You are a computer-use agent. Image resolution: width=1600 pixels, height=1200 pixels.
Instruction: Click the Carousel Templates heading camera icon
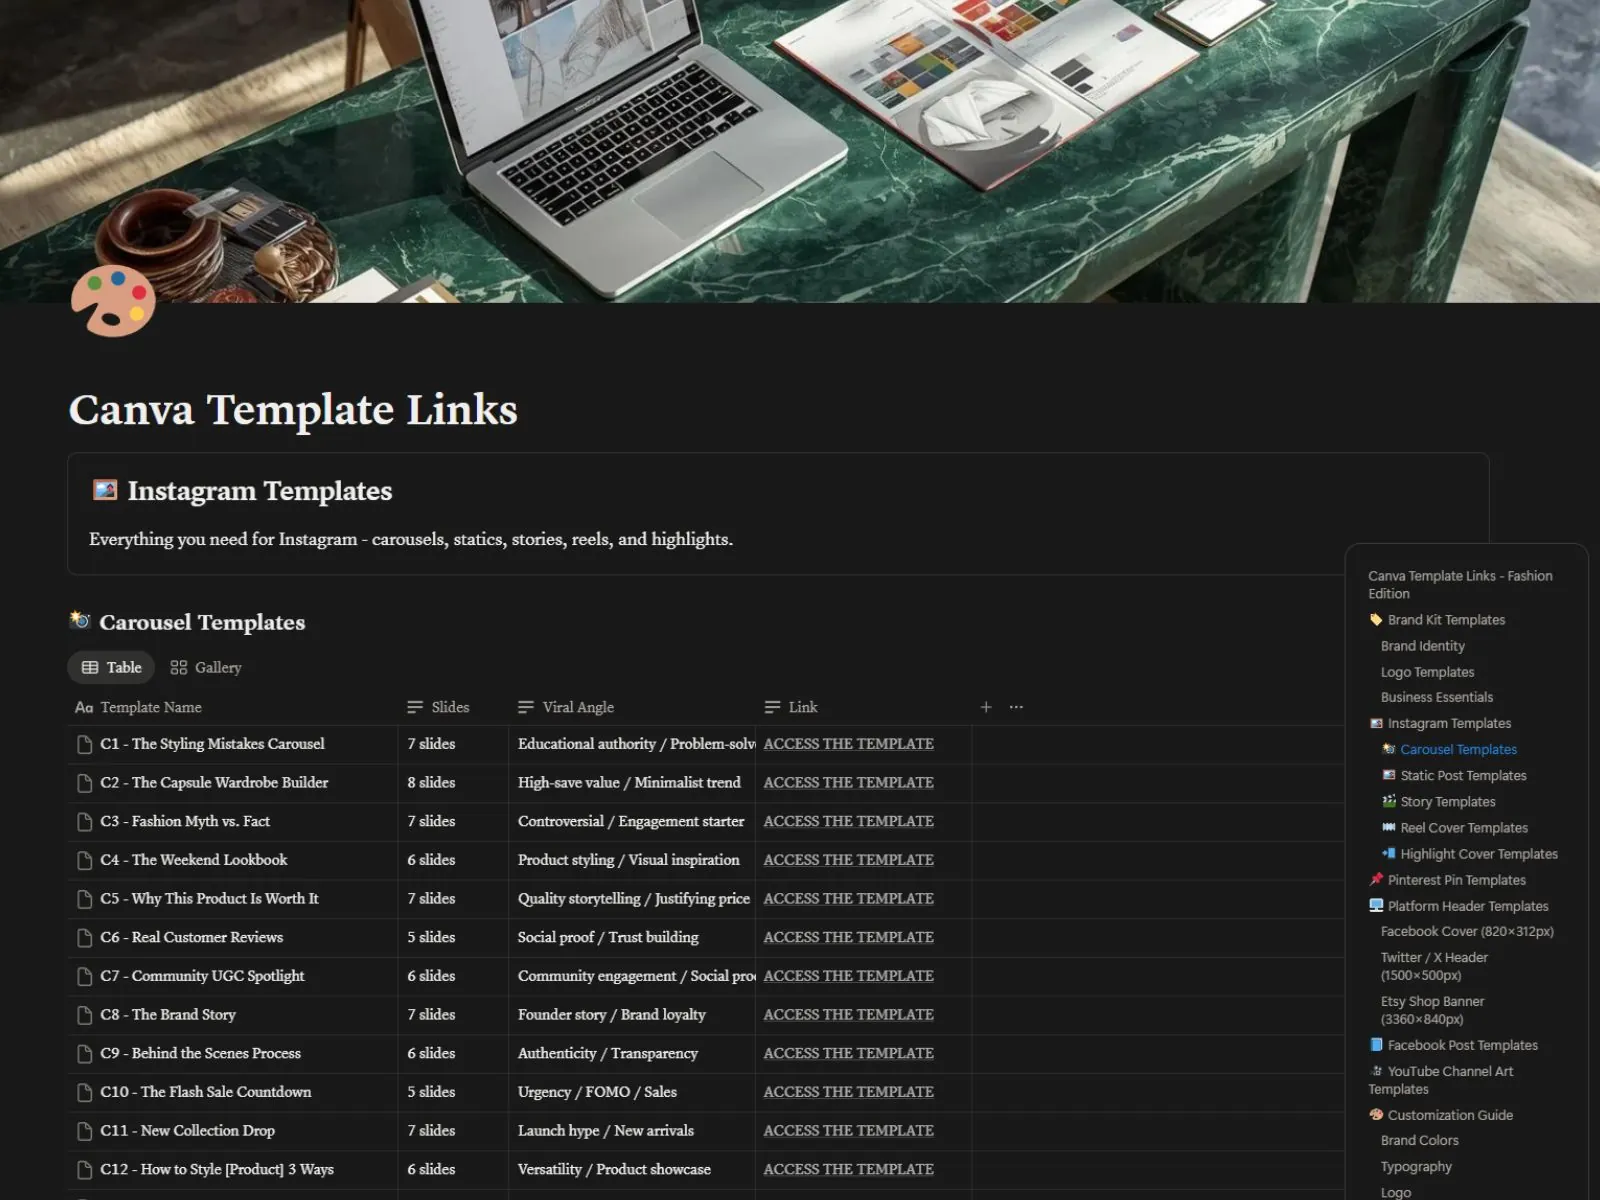tap(80, 621)
